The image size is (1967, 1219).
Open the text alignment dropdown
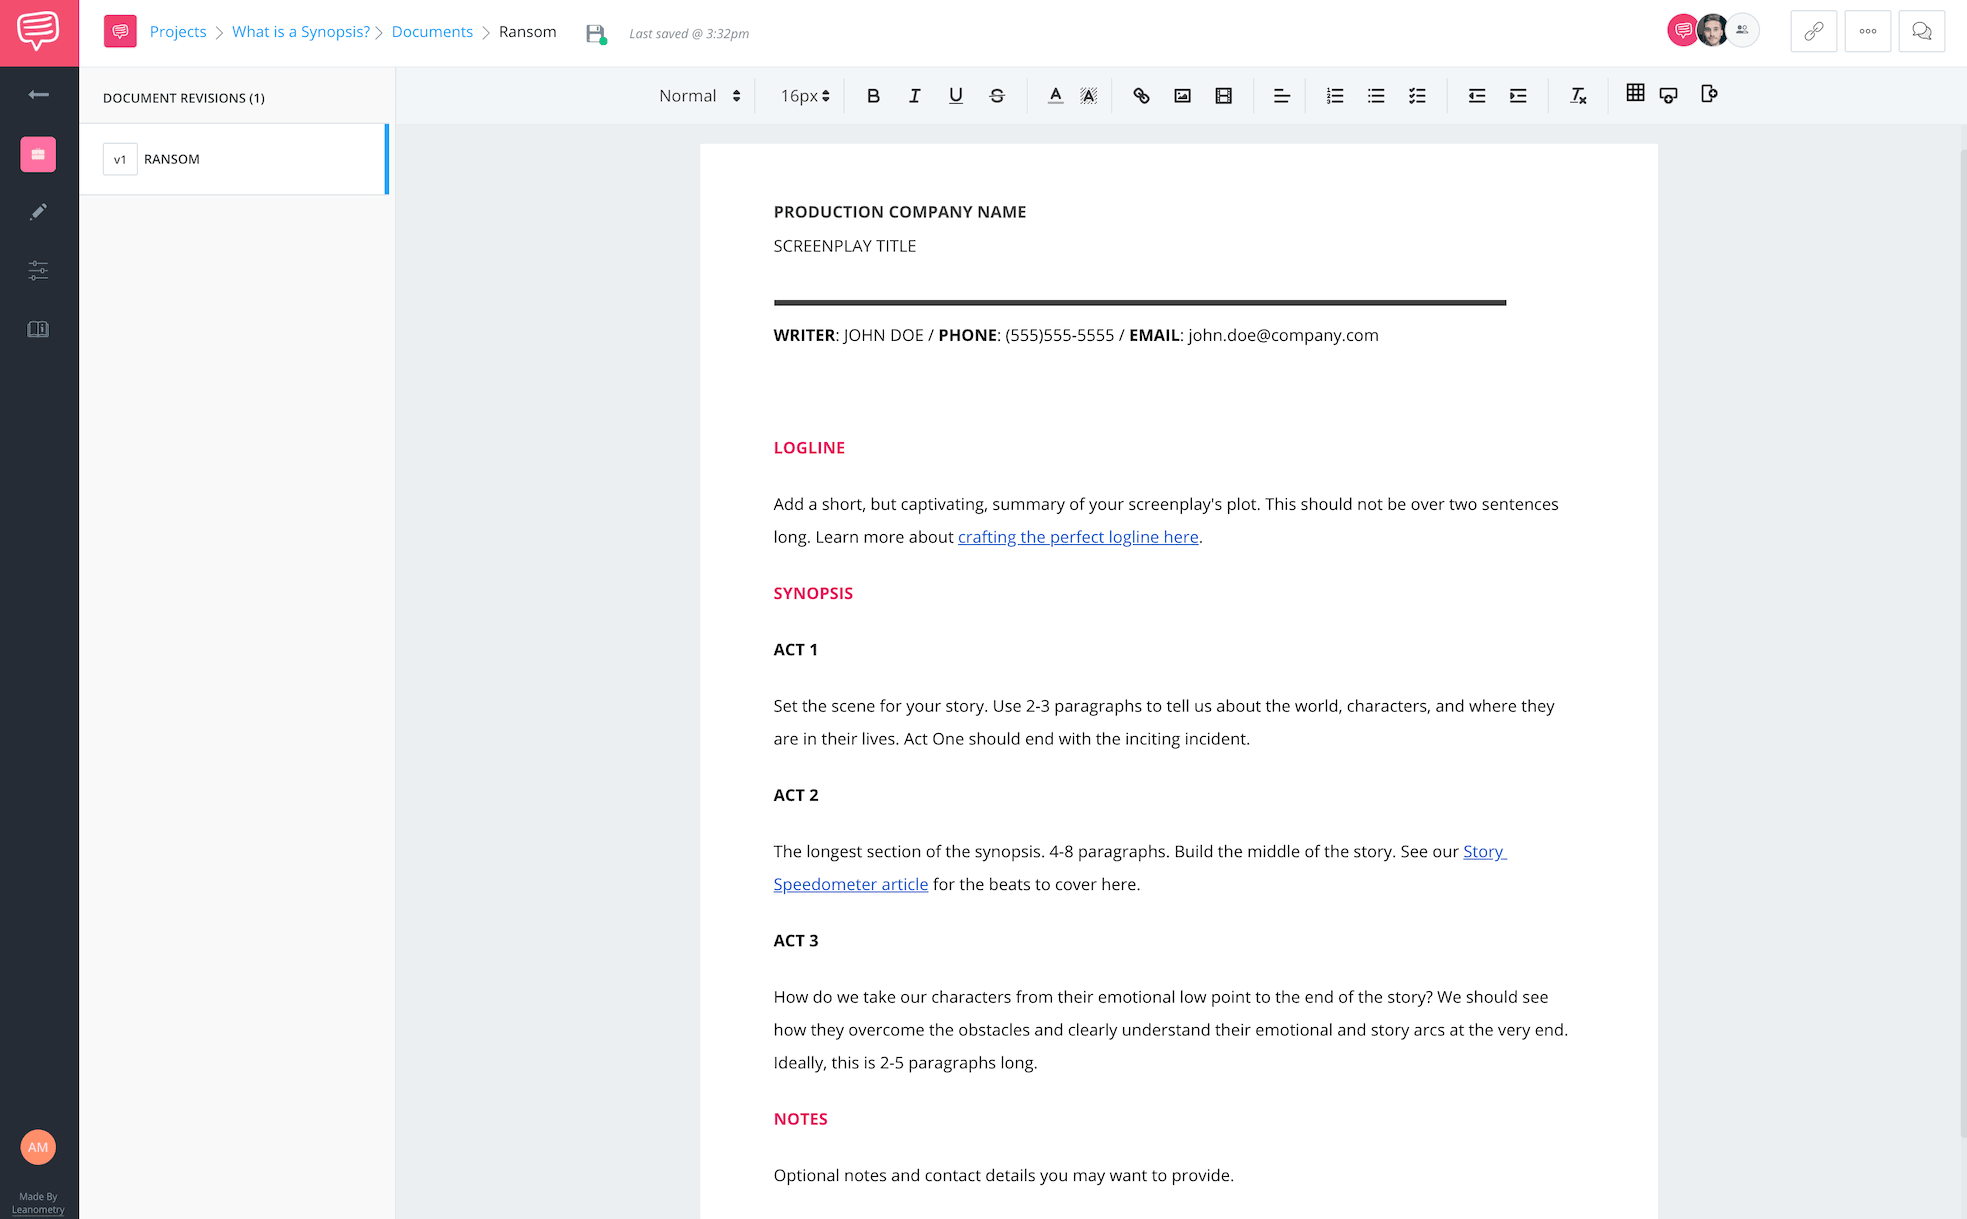tap(1281, 95)
